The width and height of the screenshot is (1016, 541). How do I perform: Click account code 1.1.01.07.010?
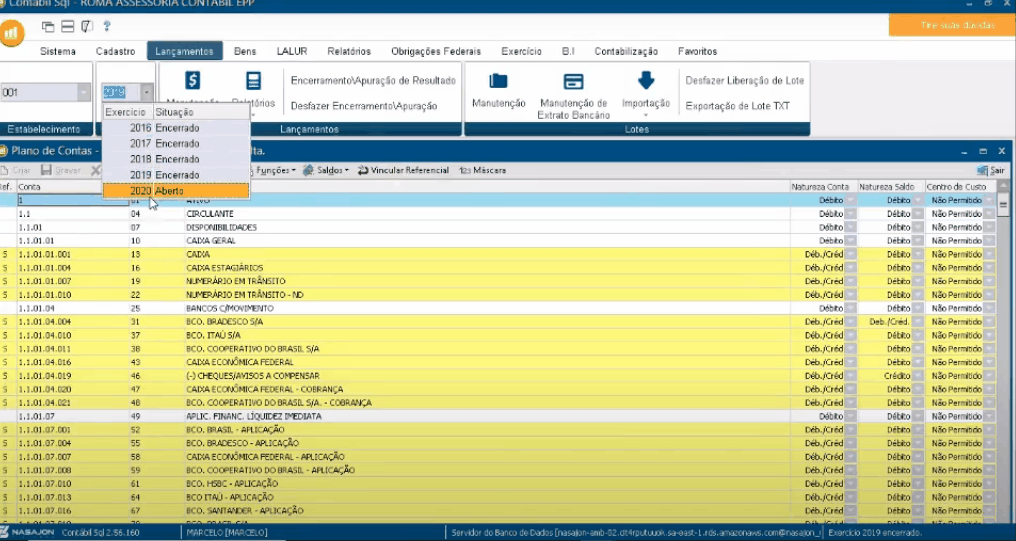[45, 484]
